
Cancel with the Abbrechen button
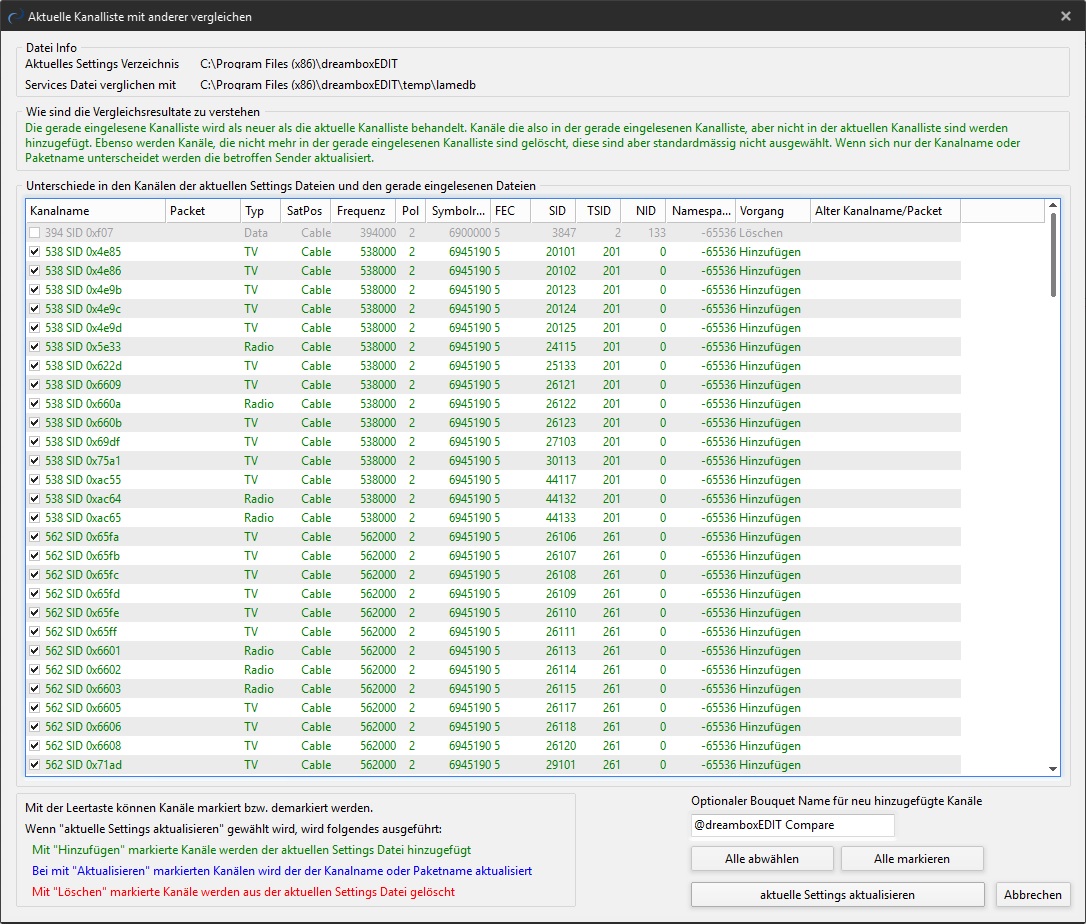click(x=1033, y=895)
